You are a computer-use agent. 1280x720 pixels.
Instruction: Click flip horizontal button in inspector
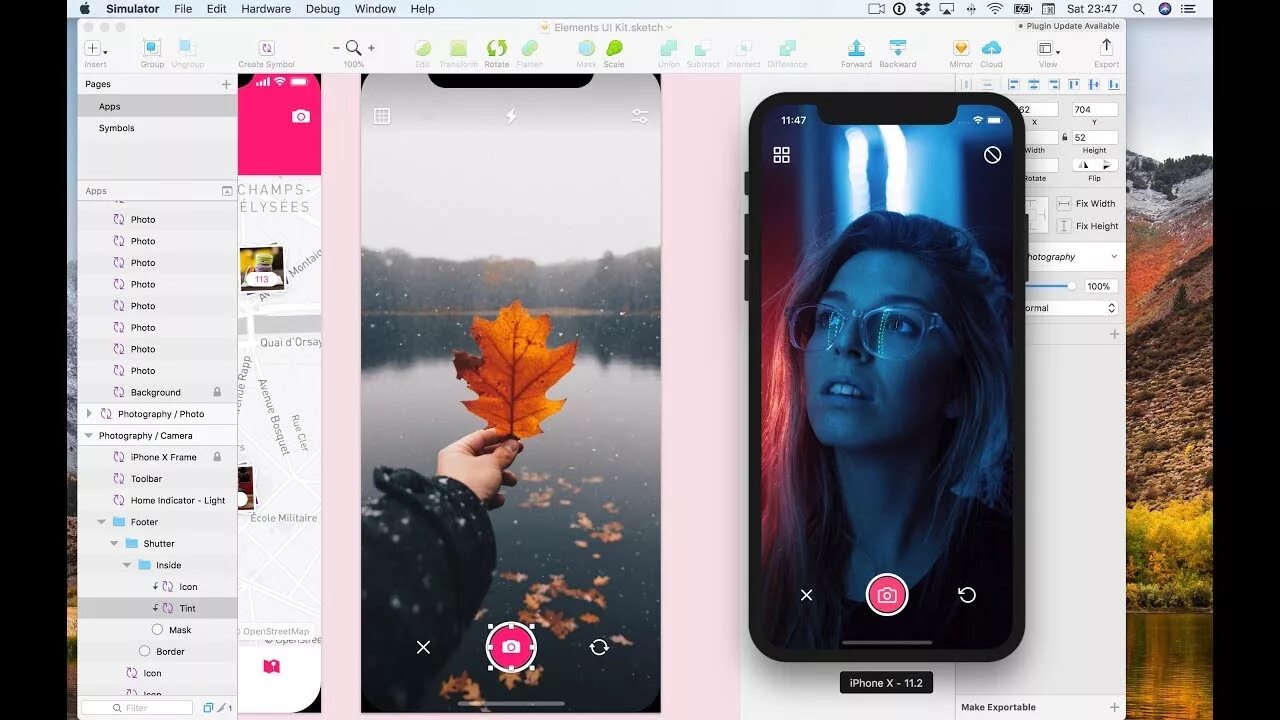[1084, 164]
